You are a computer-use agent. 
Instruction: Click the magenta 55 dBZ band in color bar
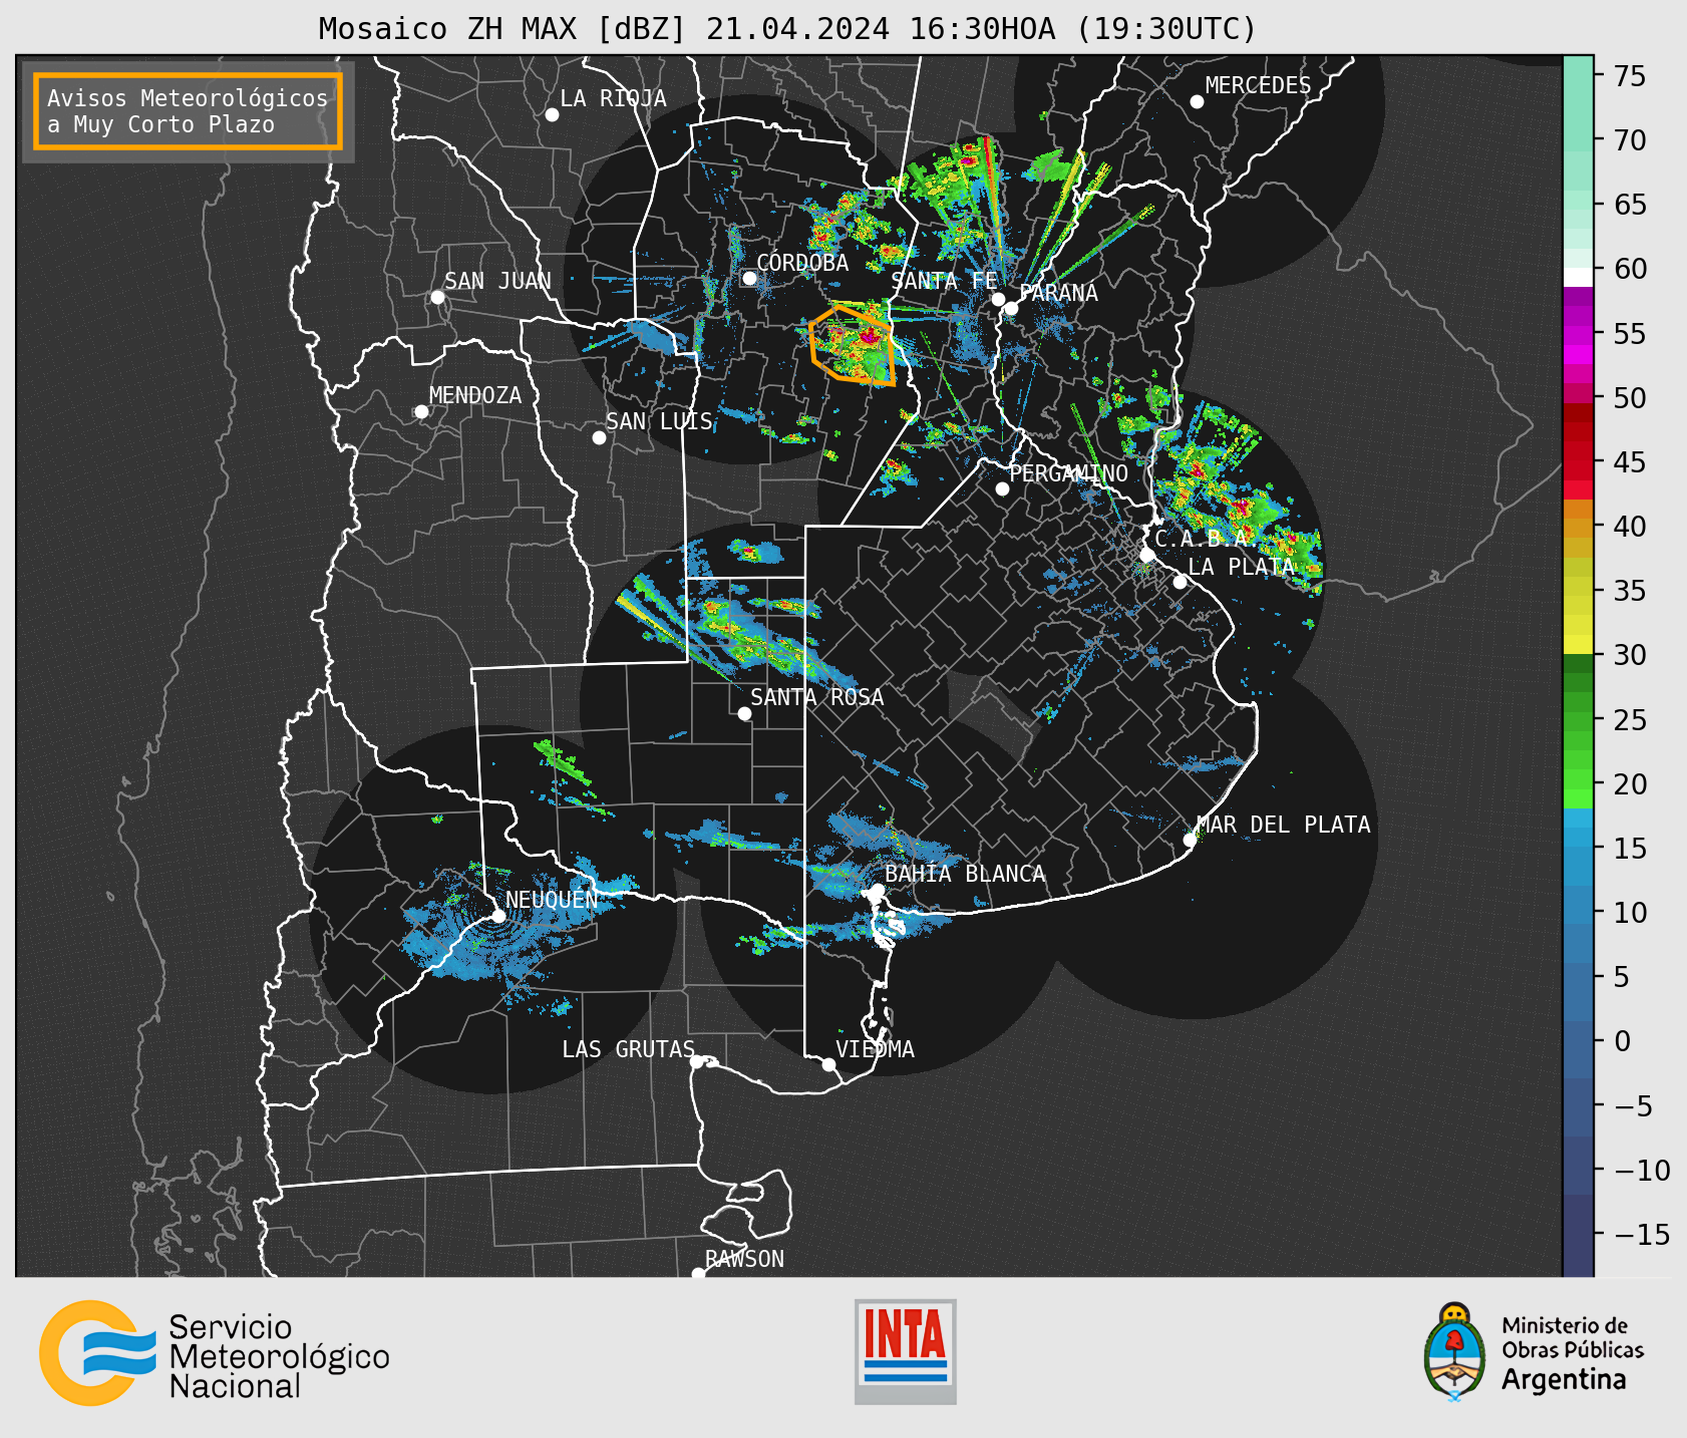(1578, 334)
